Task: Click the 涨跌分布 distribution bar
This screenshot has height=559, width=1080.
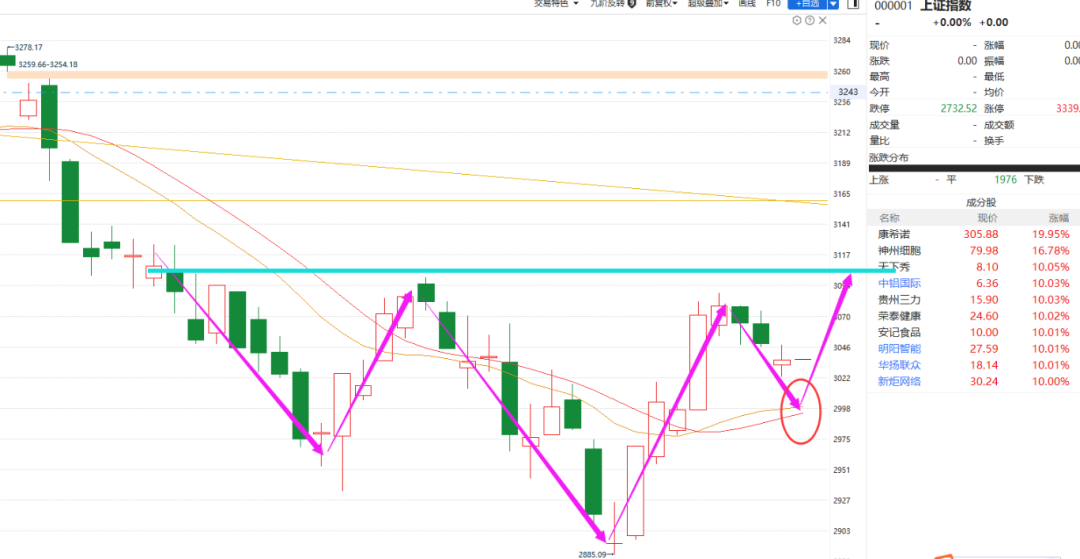Action: (x=973, y=168)
